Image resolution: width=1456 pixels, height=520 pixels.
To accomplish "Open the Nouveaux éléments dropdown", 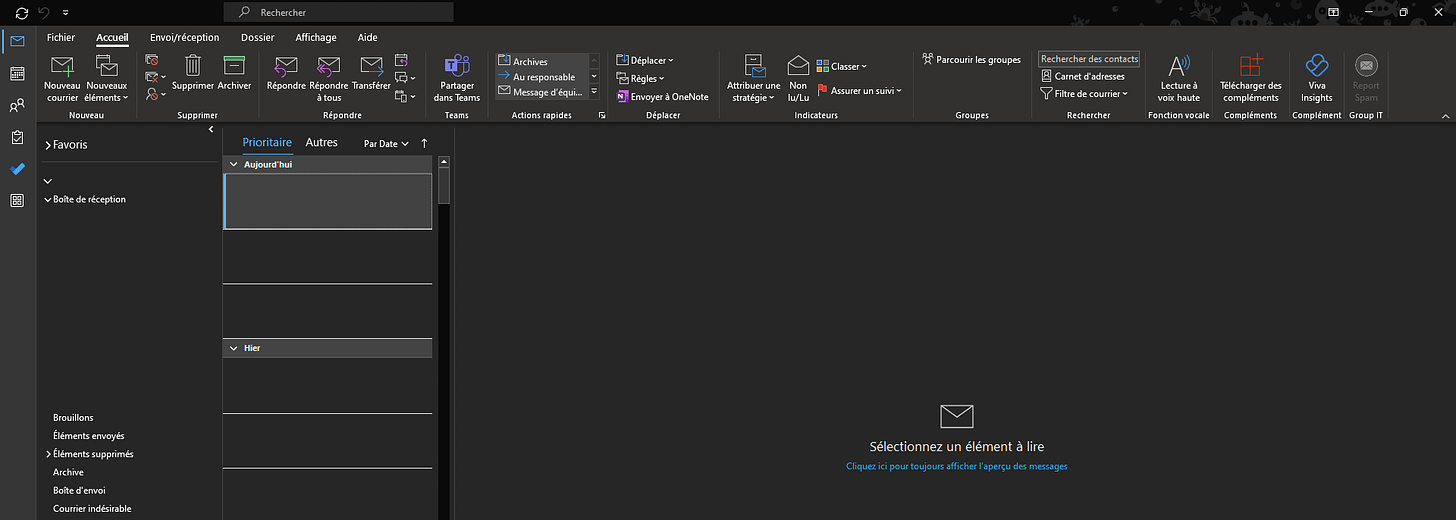I will pos(107,78).
